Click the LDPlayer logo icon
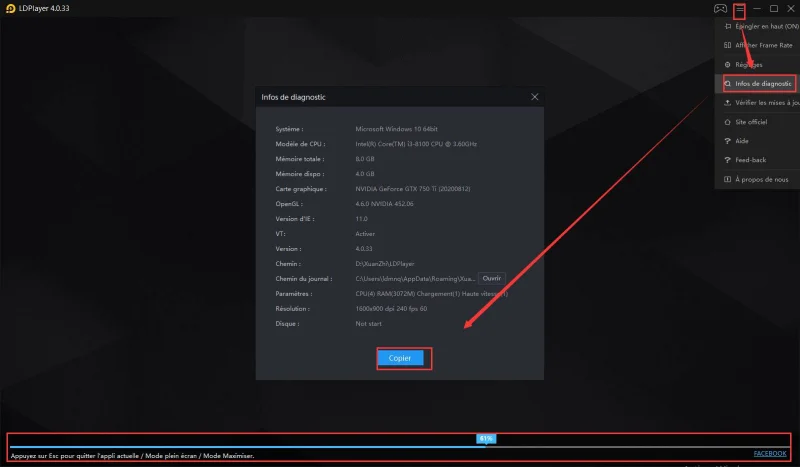 click(x=10, y=9)
